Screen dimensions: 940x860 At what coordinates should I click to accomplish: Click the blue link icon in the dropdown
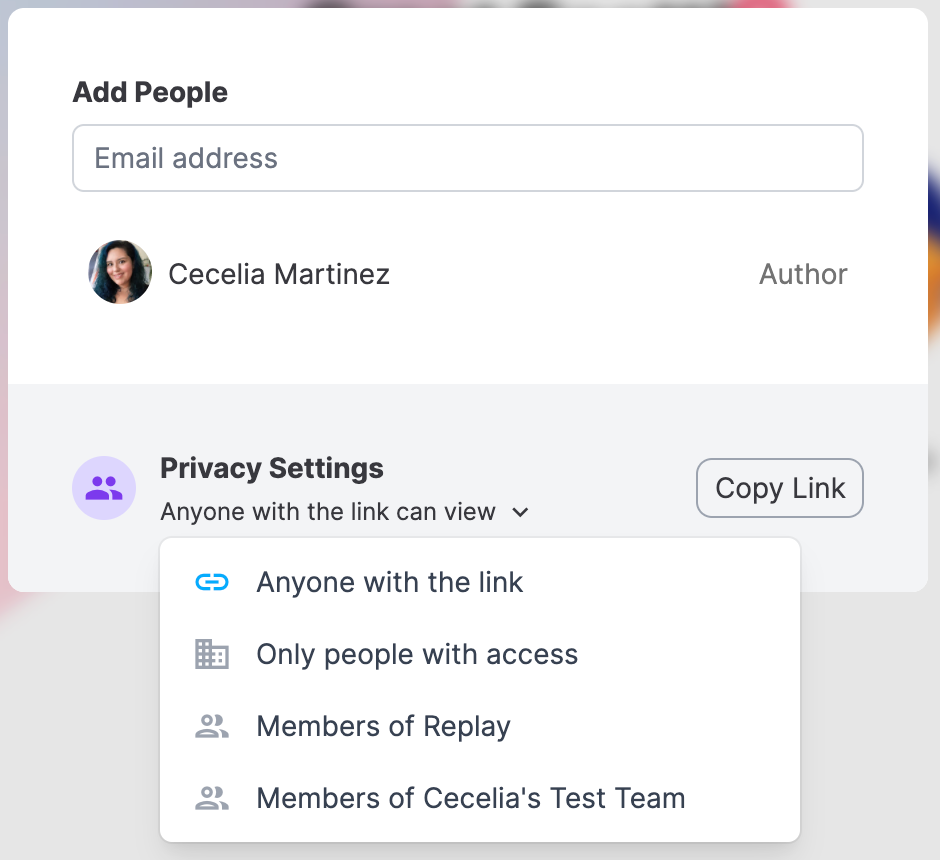point(212,582)
